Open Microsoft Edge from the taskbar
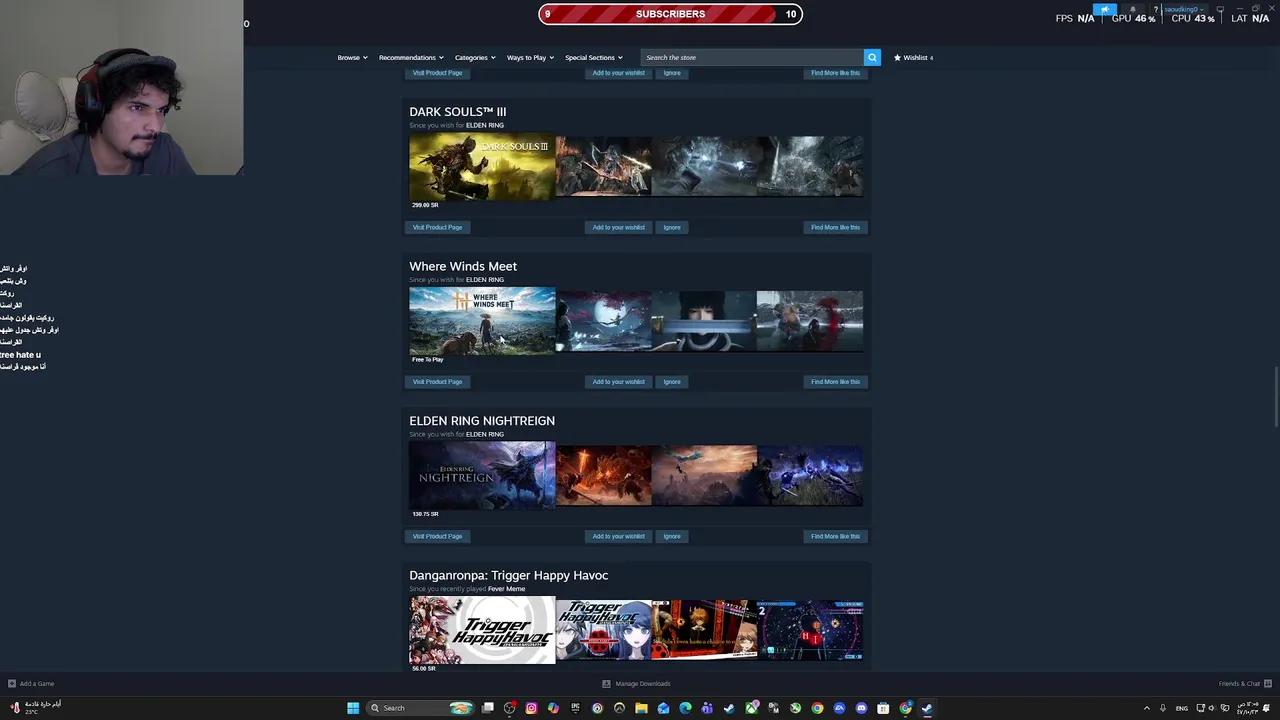The image size is (1280, 720). pos(685,708)
